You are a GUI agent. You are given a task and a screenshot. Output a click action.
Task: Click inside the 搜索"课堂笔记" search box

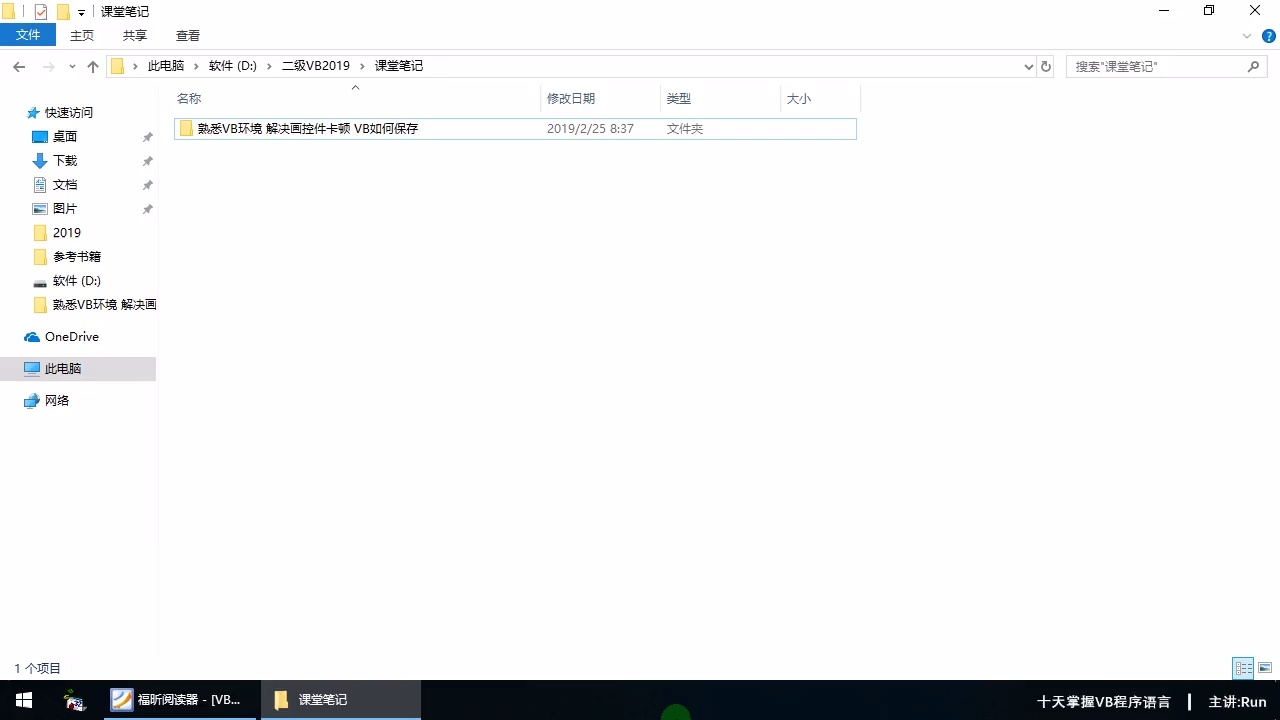click(1160, 66)
